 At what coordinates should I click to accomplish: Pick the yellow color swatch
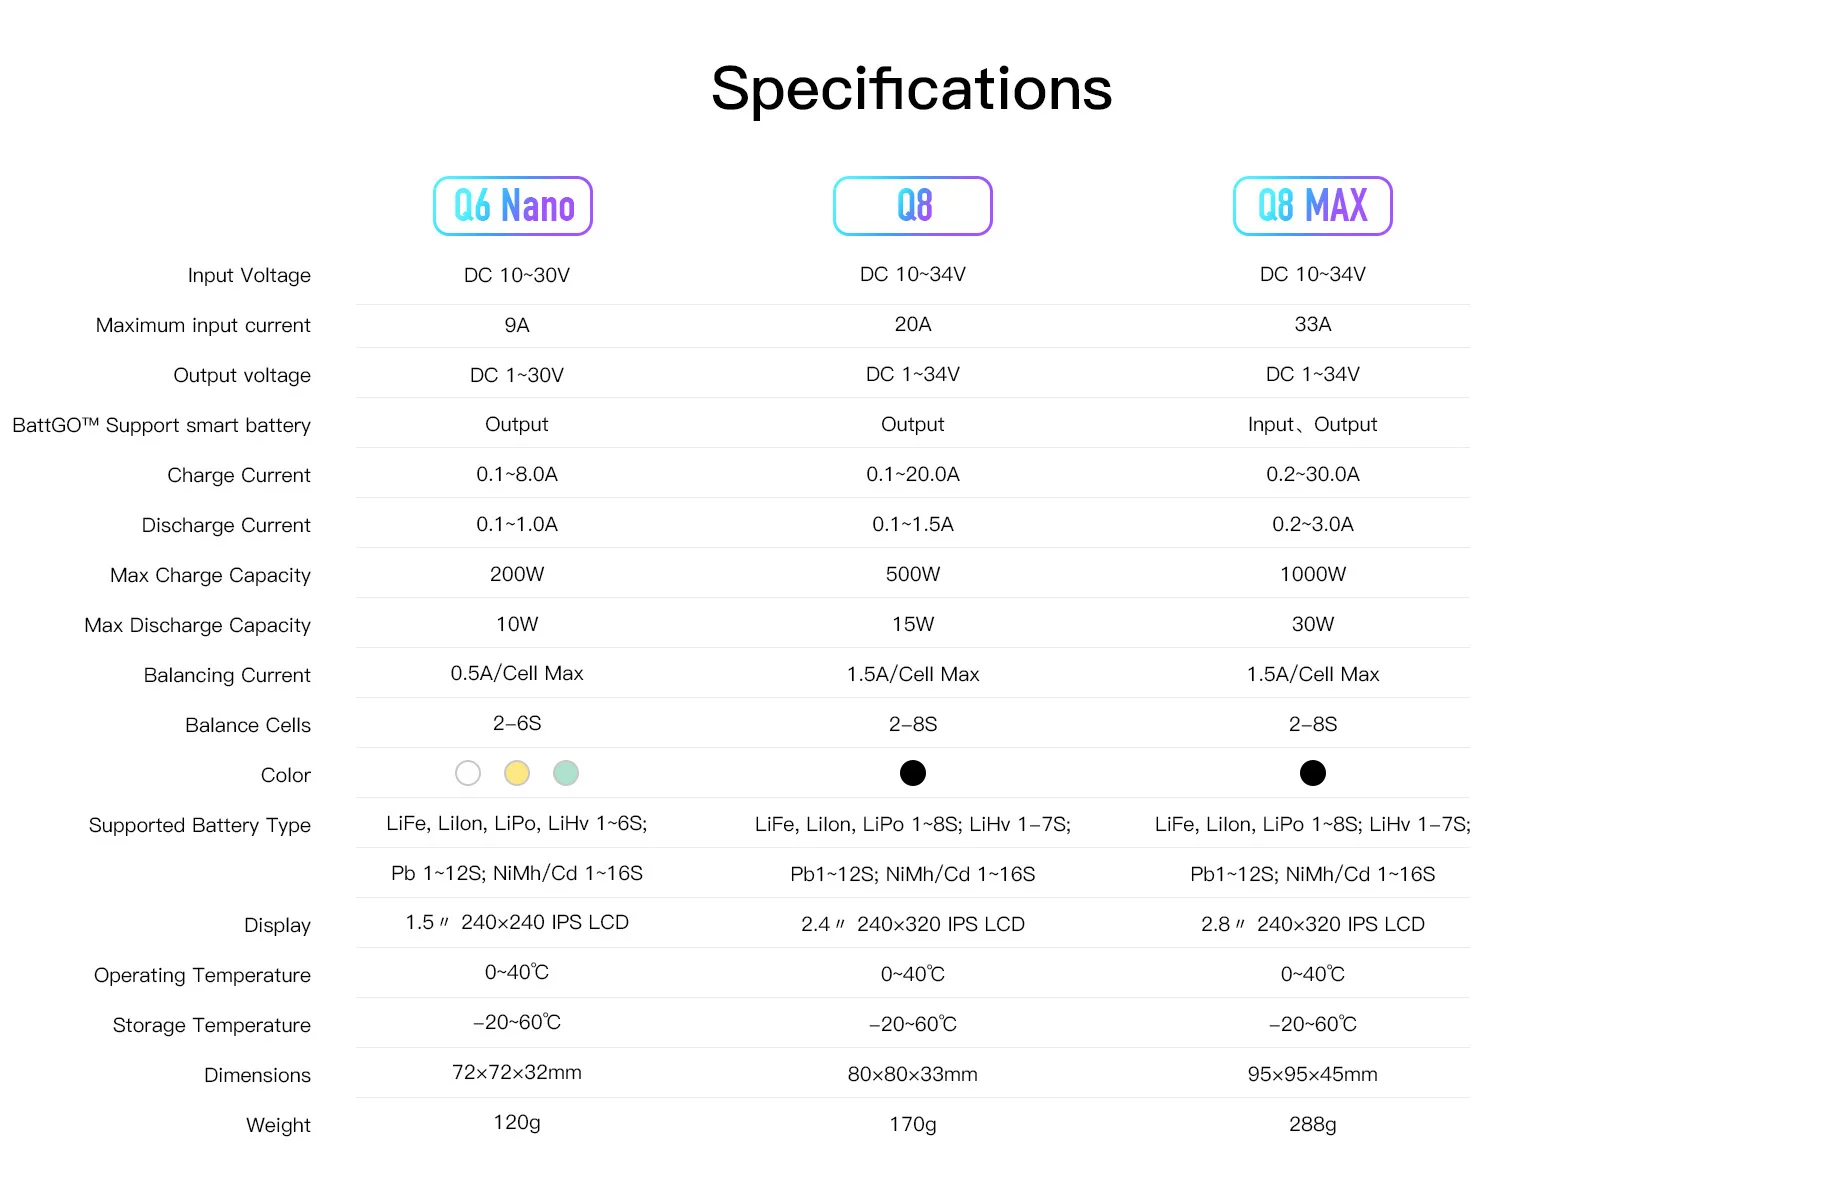click(517, 773)
